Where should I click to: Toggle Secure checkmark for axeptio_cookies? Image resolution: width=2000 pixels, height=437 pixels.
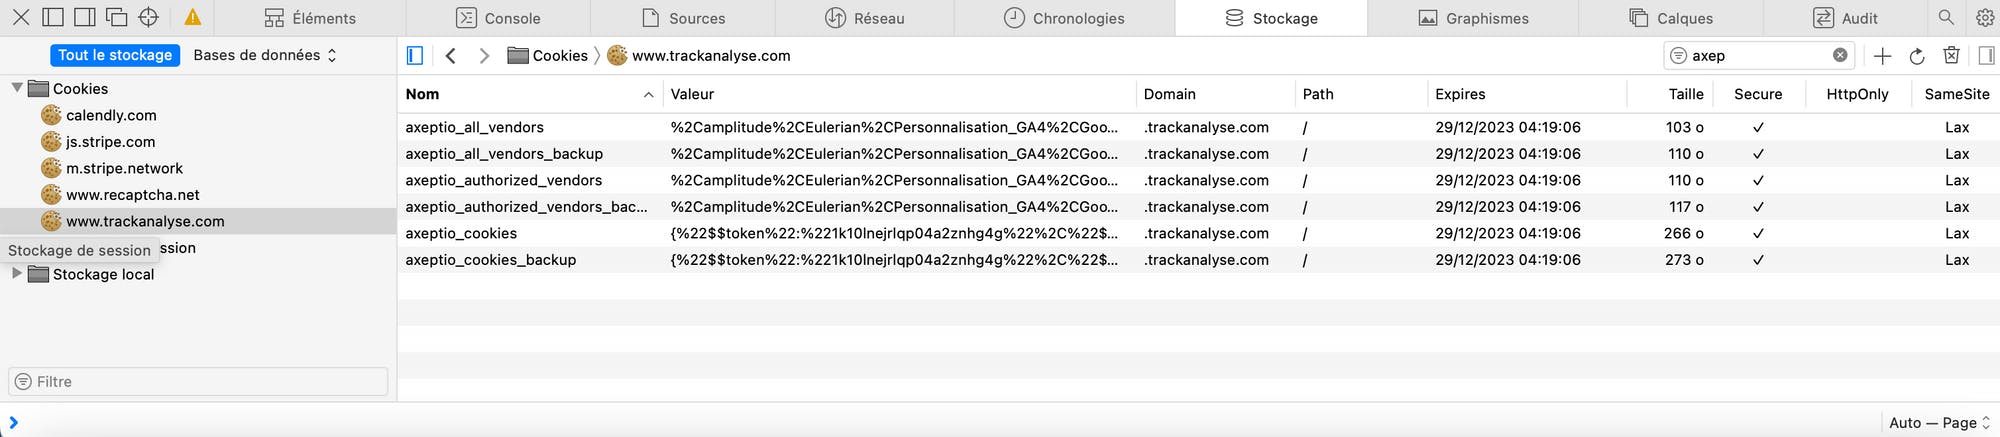pos(1758,233)
